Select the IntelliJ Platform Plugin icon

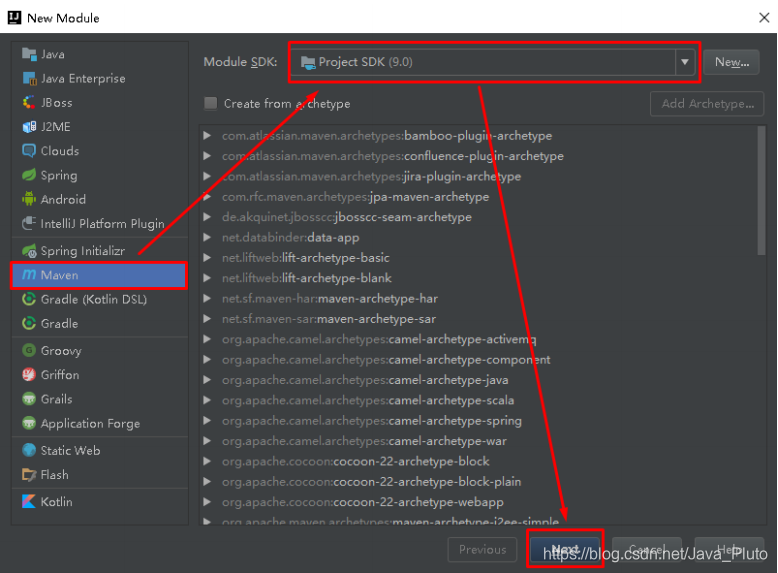(29, 224)
